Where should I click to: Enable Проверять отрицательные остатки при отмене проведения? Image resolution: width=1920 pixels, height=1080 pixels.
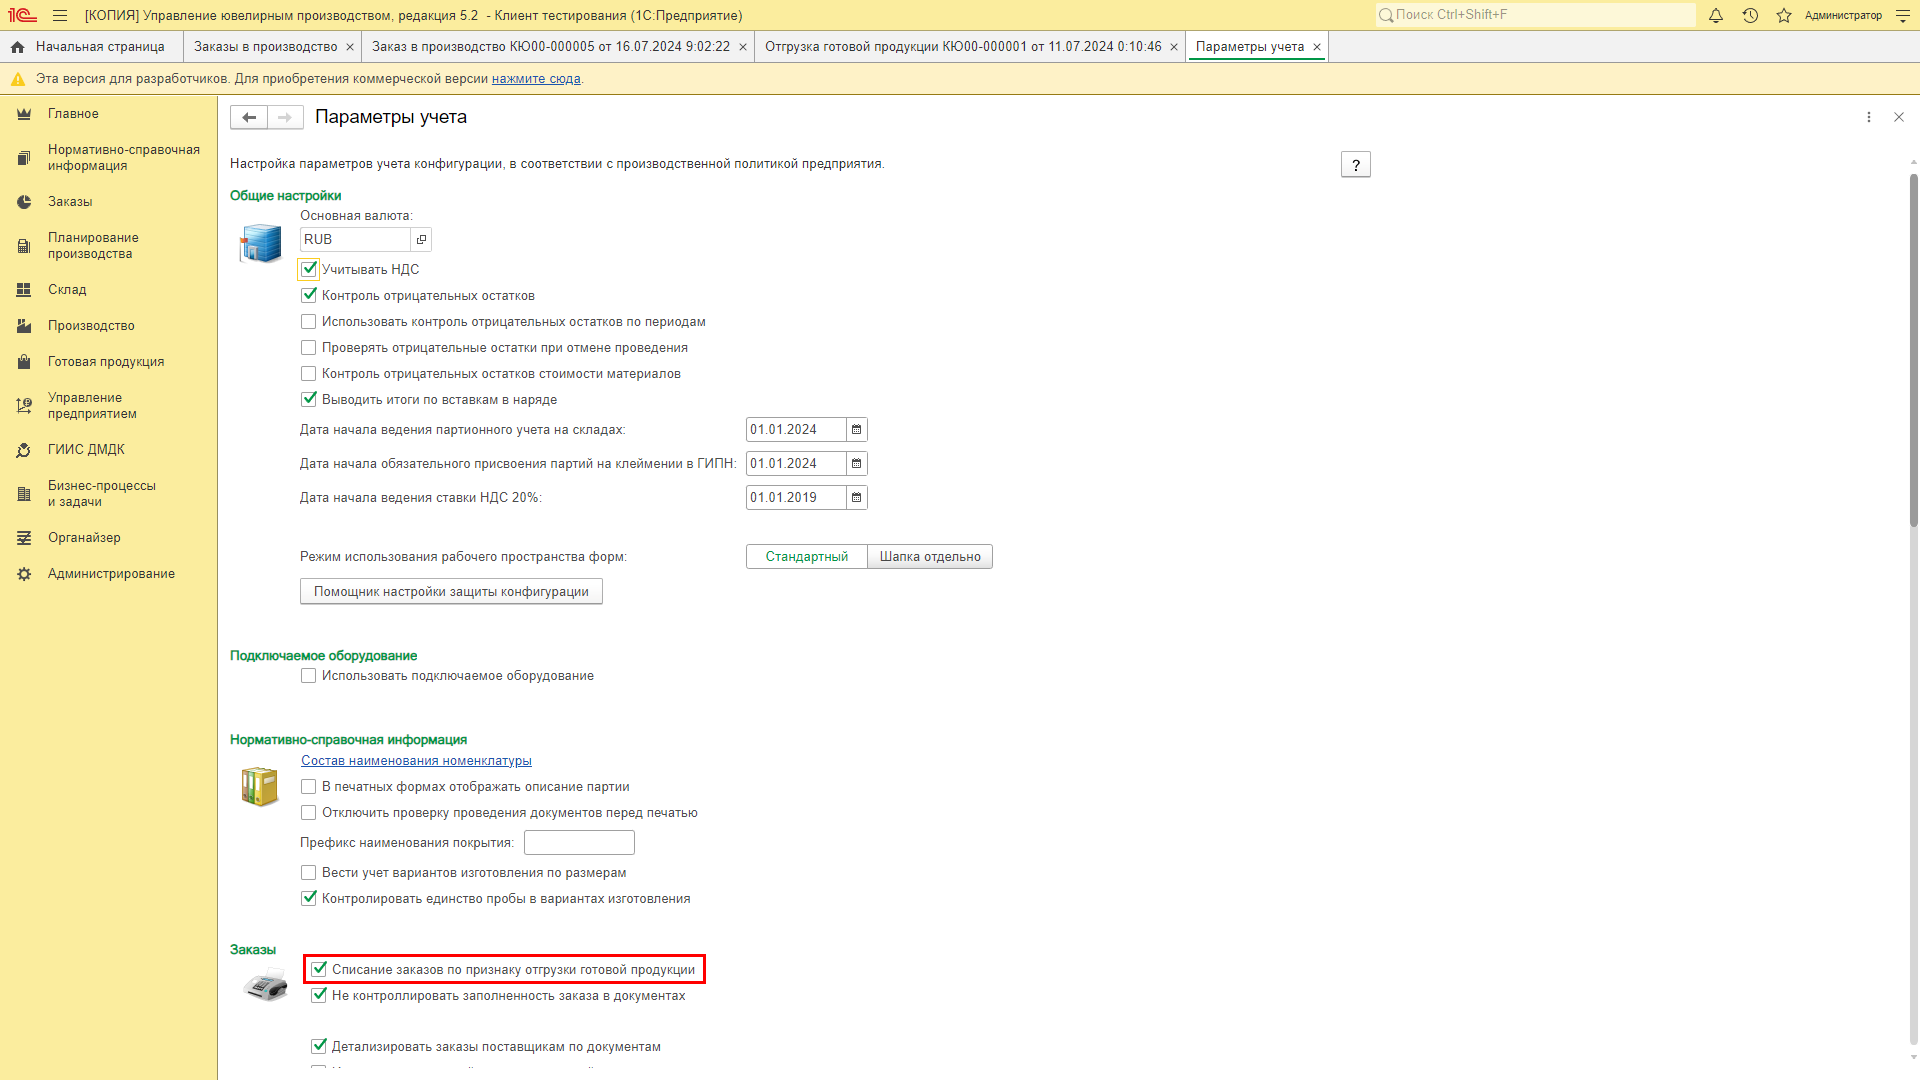pos(309,347)
